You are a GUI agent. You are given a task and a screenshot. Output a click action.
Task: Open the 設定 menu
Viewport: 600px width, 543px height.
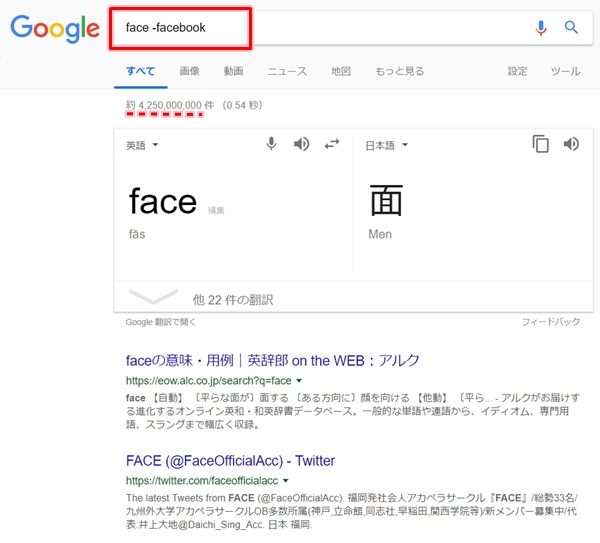[517, 71]
